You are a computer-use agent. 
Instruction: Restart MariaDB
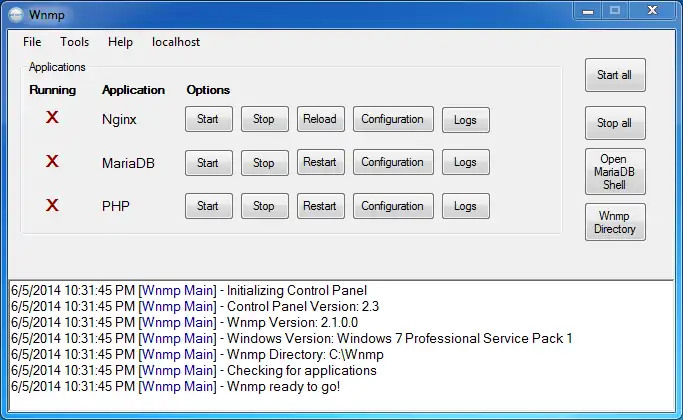(x=321, y=162)
